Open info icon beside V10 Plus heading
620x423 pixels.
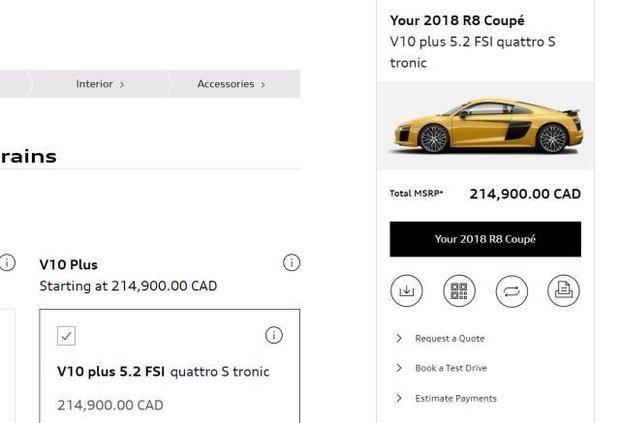point(291,263)
